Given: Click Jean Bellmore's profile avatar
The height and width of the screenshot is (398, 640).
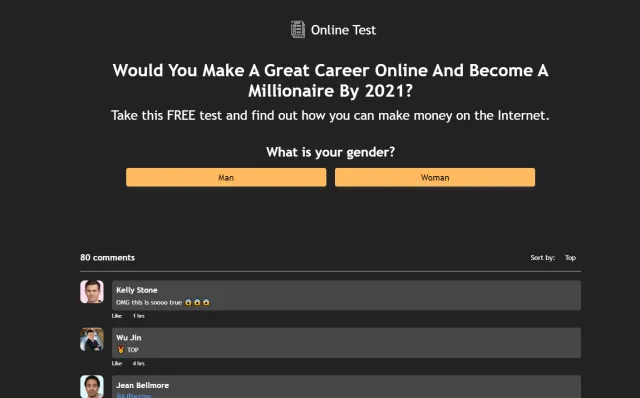Looking at the screenshot, I should [x=92, y=386].
